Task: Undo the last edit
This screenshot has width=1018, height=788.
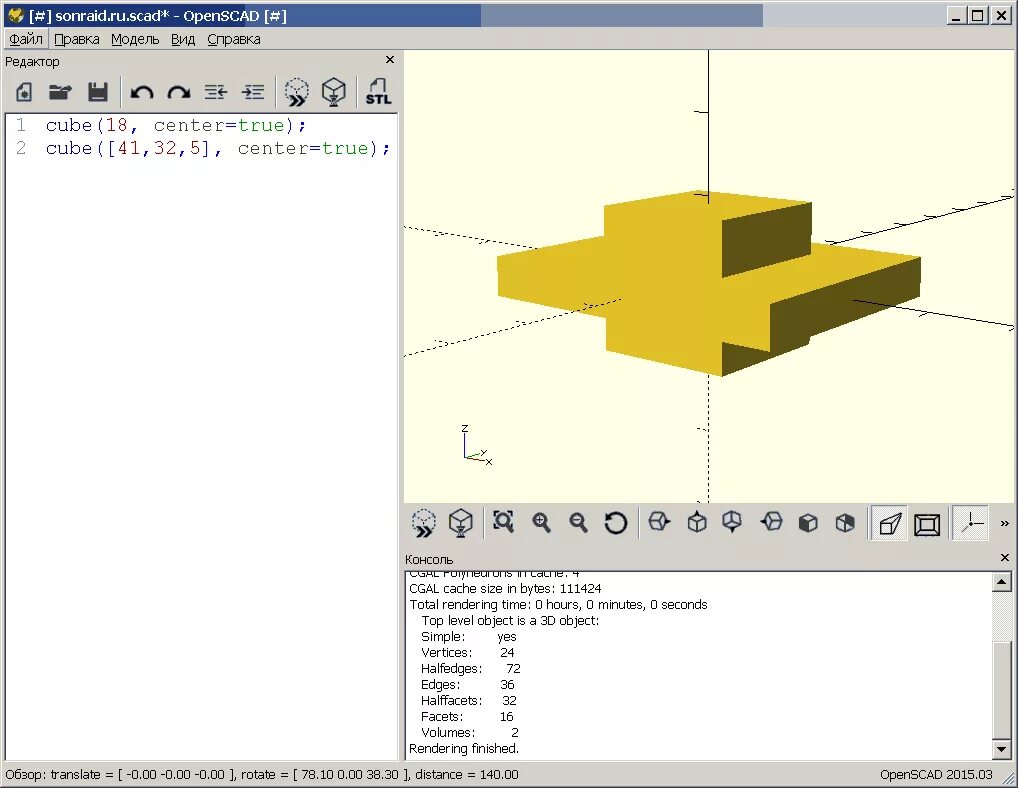Action: pos(142,92)
